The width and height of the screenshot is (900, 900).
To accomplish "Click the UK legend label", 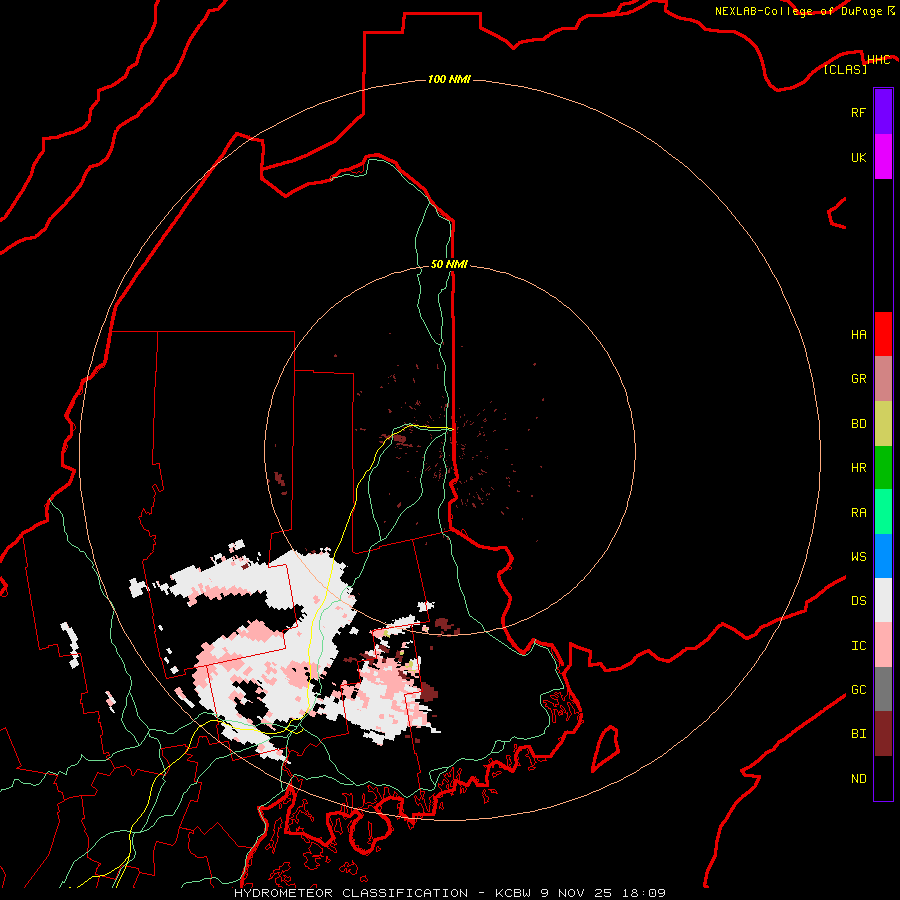I will tap(858, 157).
